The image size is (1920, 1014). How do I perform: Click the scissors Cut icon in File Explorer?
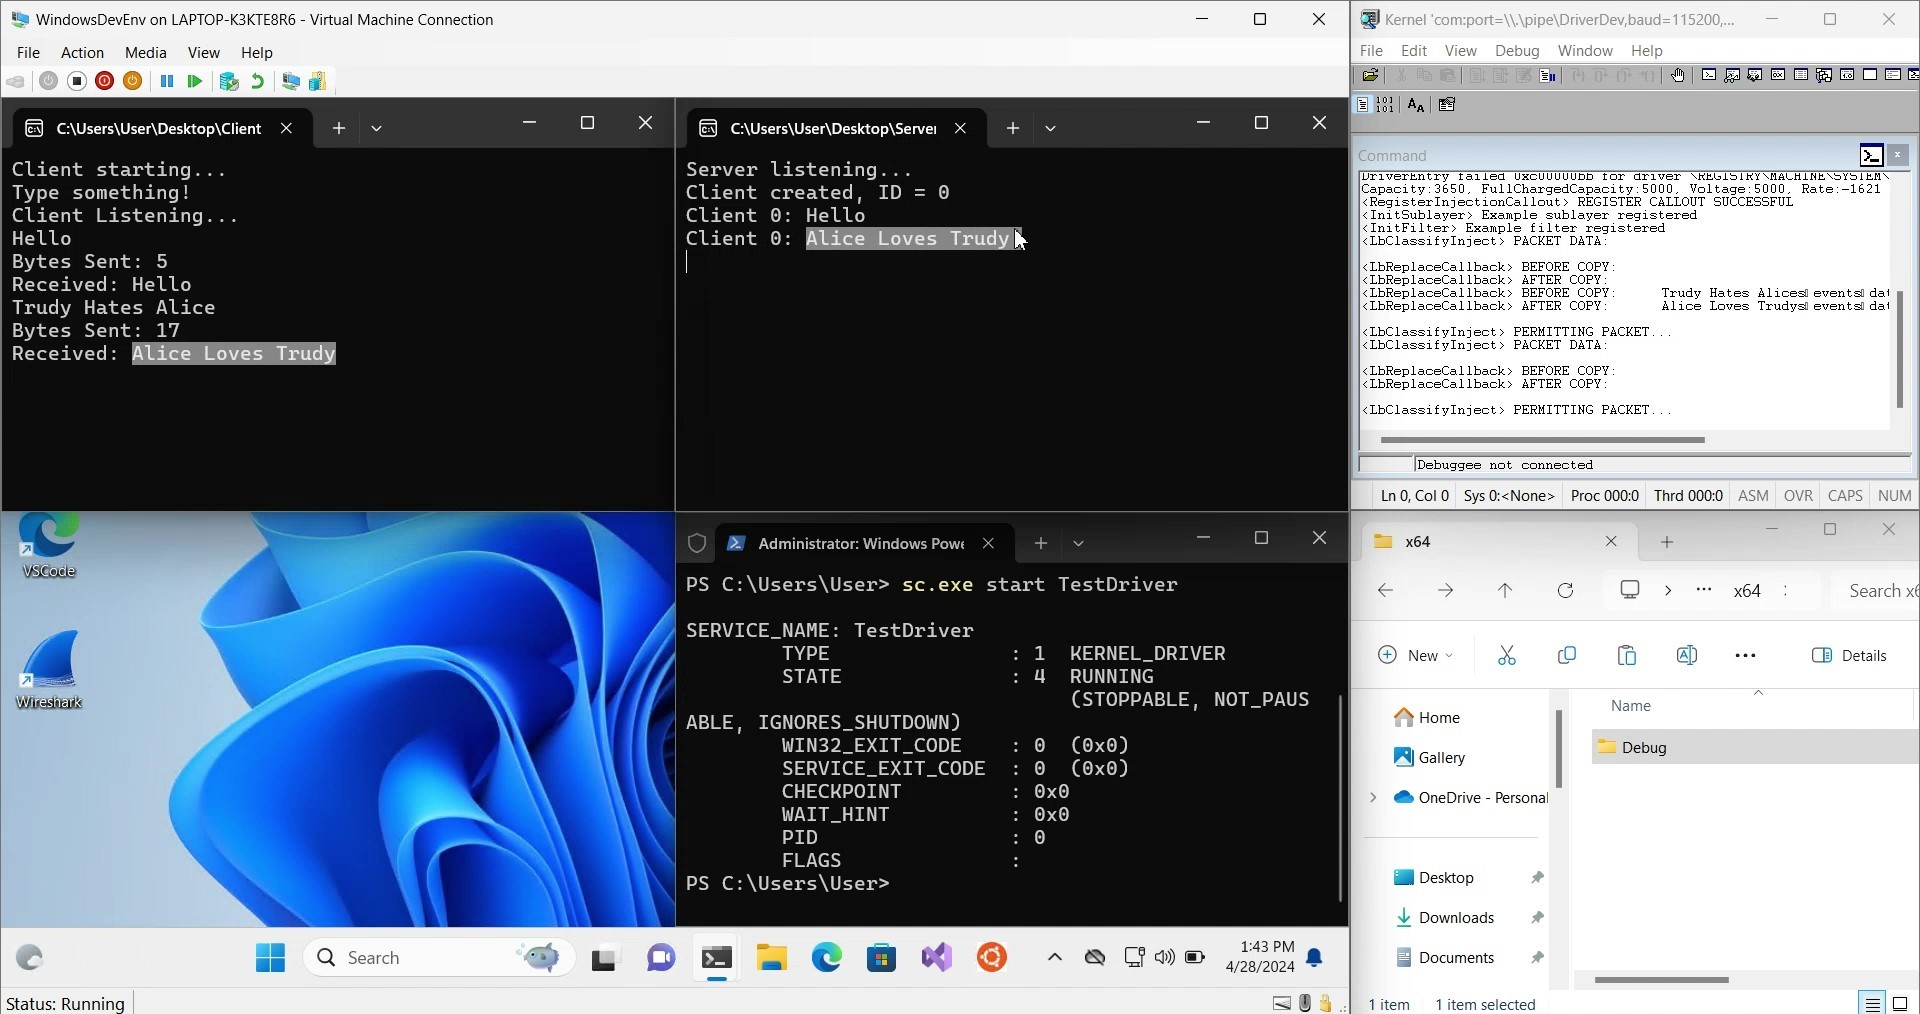(1506, 655)
